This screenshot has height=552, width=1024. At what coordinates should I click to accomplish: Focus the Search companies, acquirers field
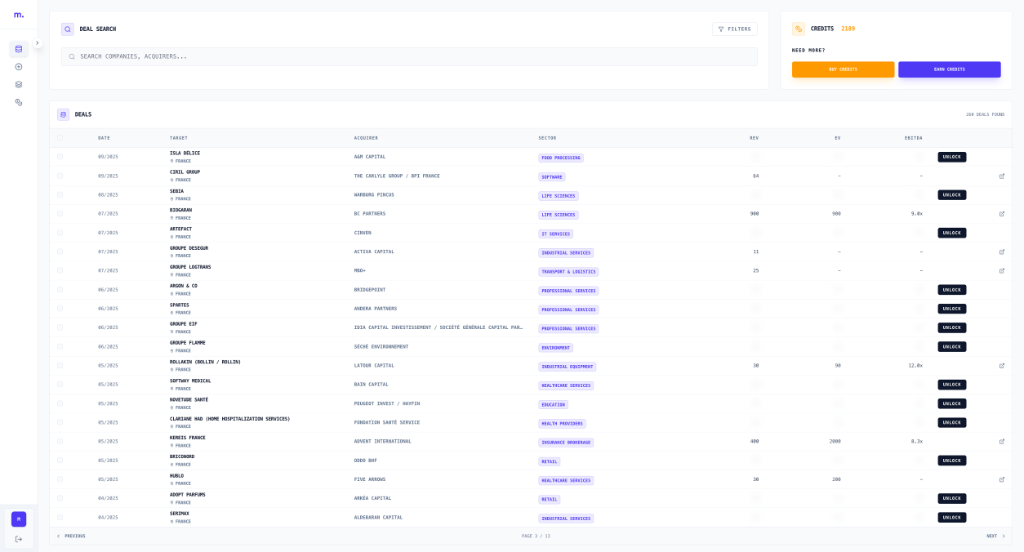click(409, 57)
